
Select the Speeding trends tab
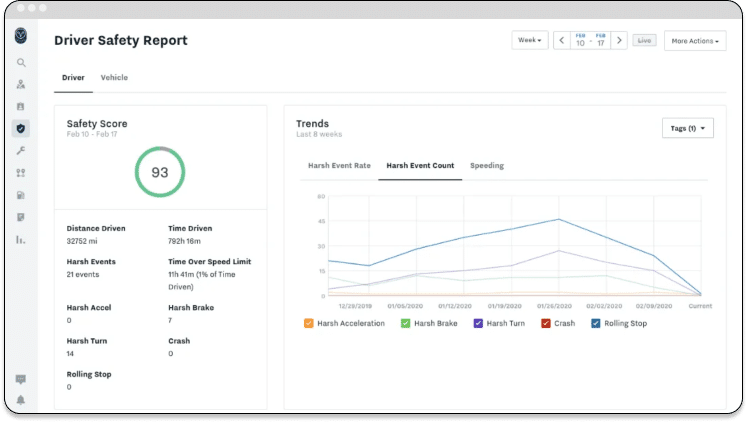pos(487,166)
